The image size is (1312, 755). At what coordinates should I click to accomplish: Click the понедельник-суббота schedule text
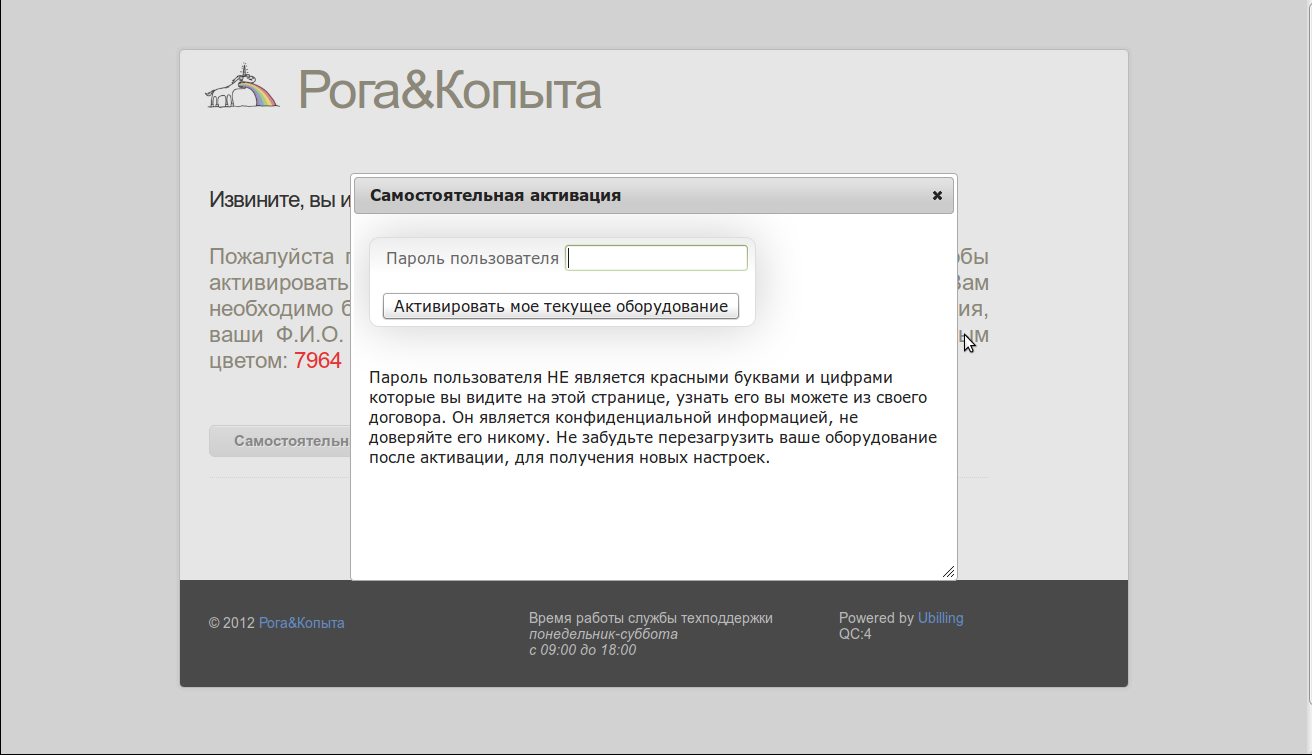(x=603, y=634)
